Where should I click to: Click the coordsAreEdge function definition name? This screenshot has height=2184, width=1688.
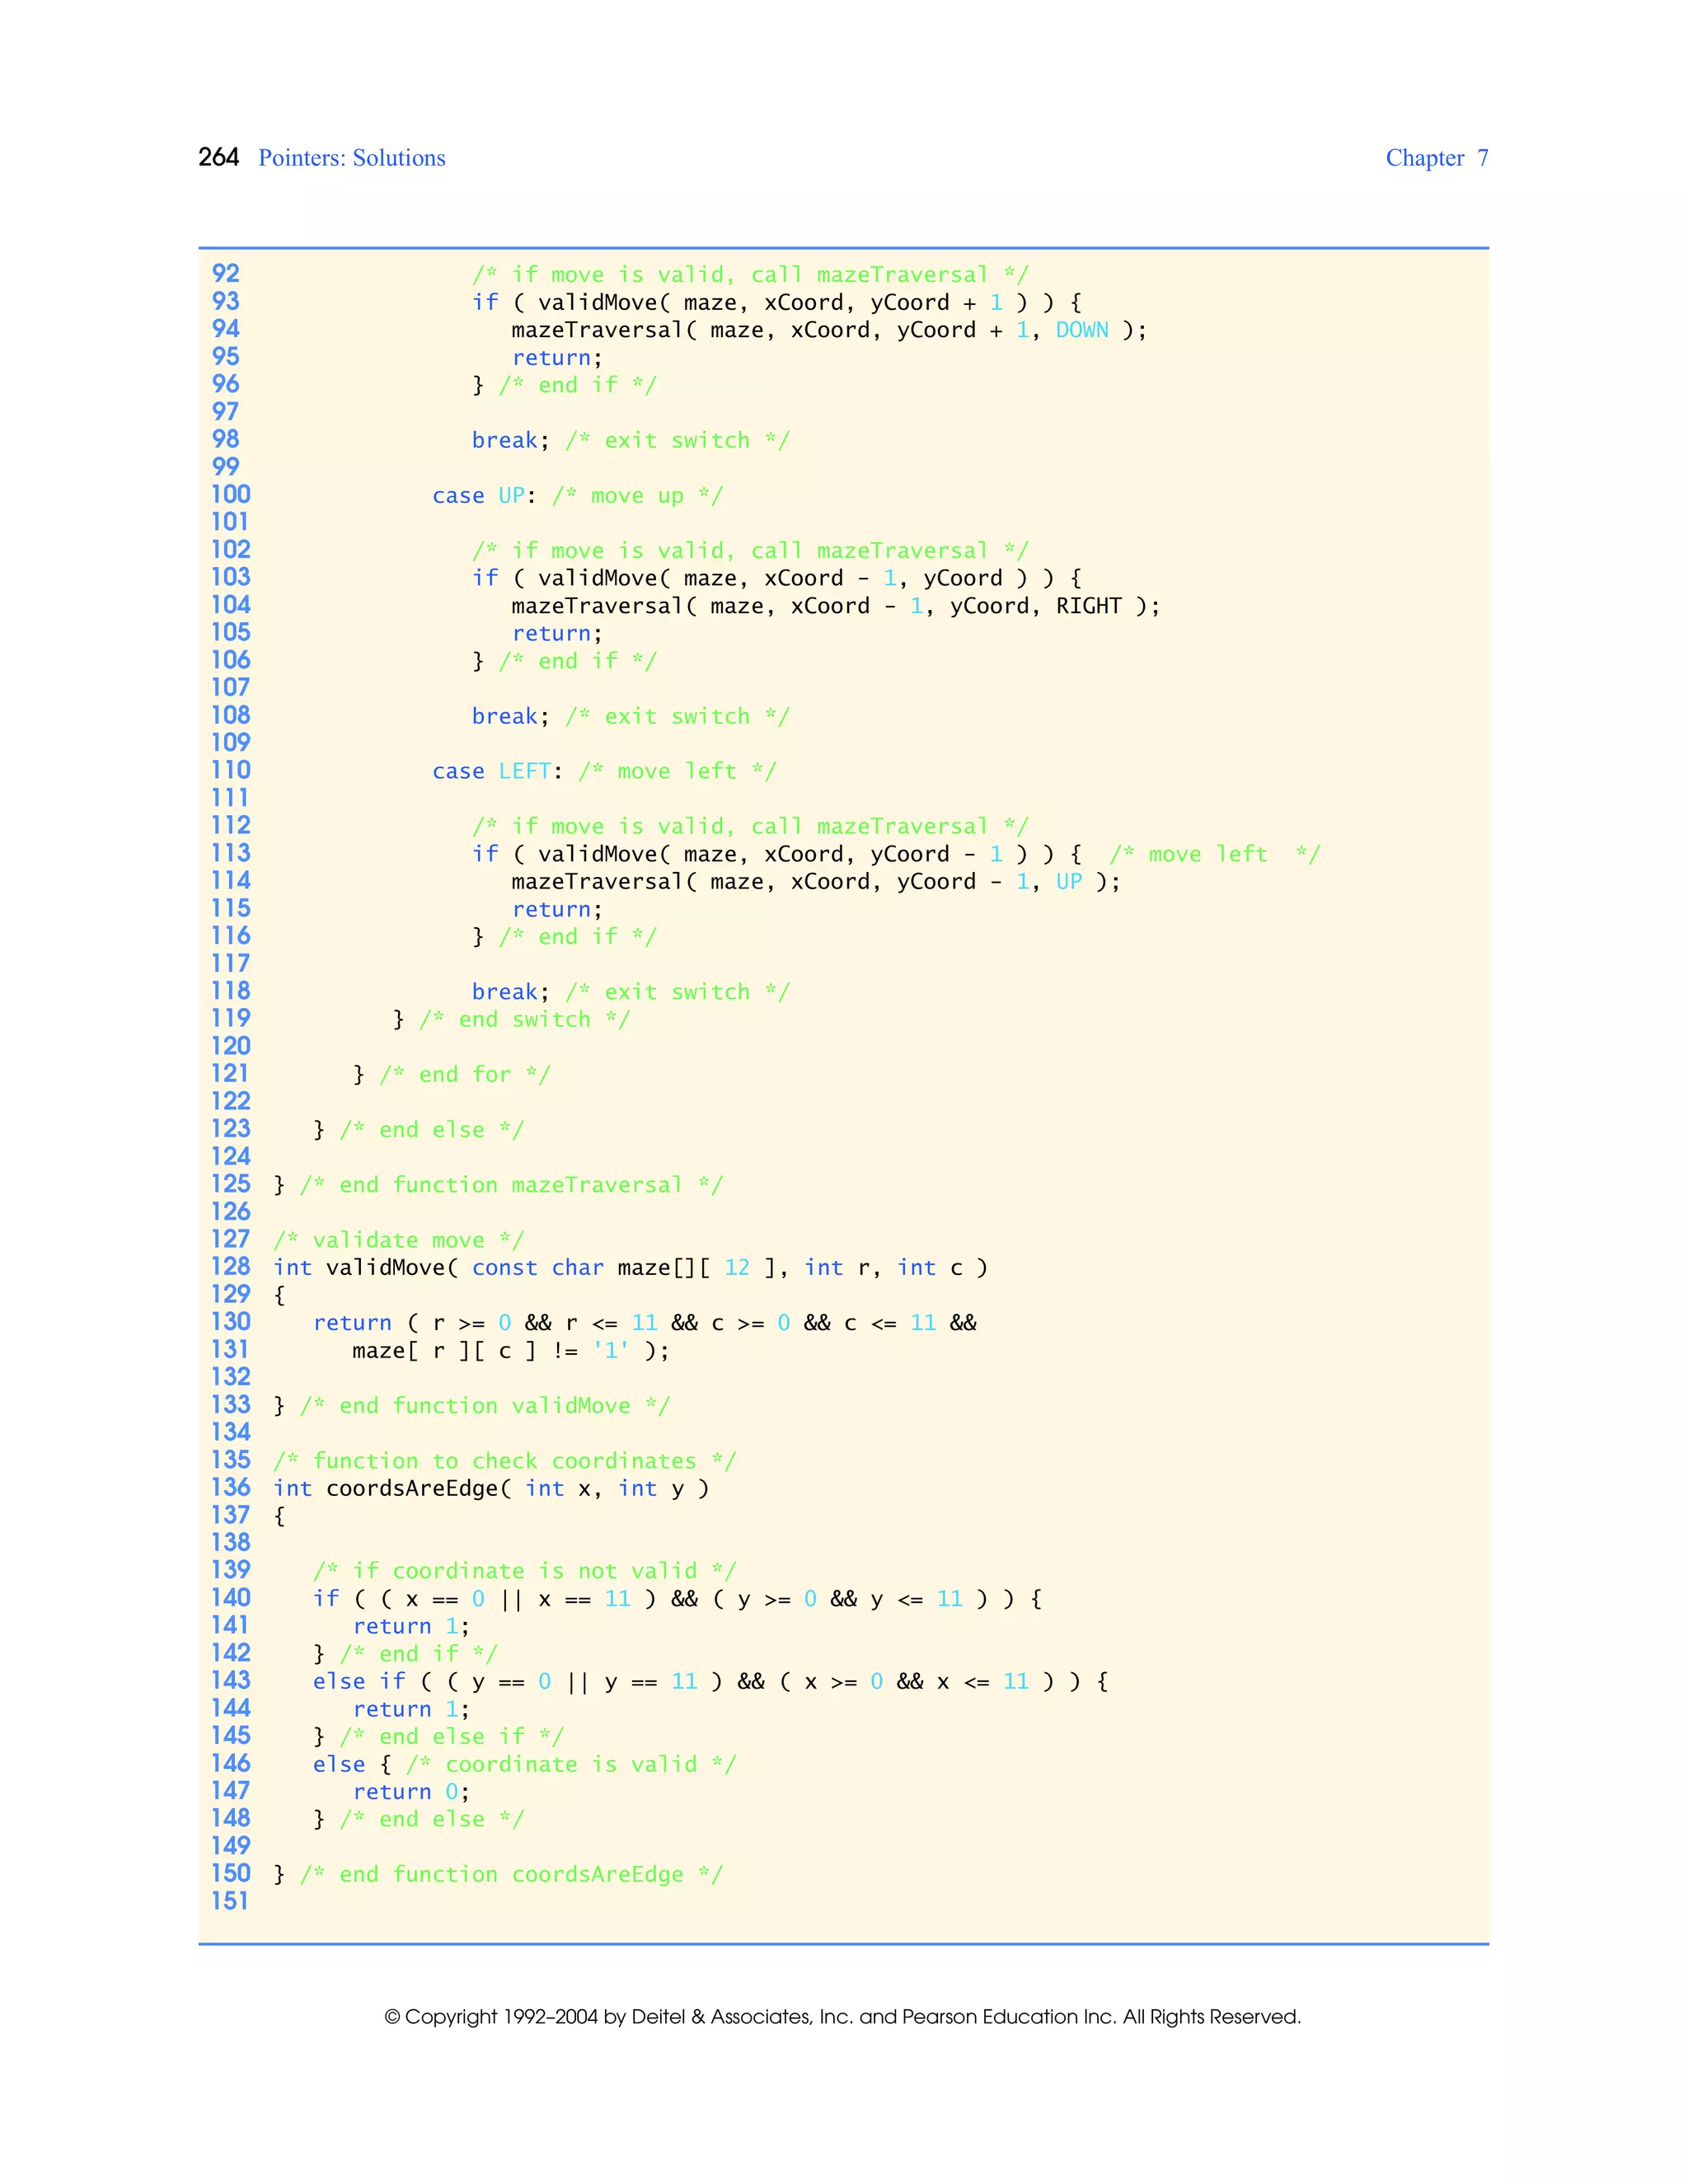[x=412, y=1488]
